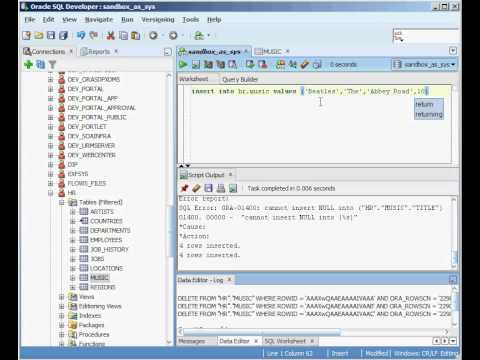
Task: Run statement with green play icon
Action: 183,64
